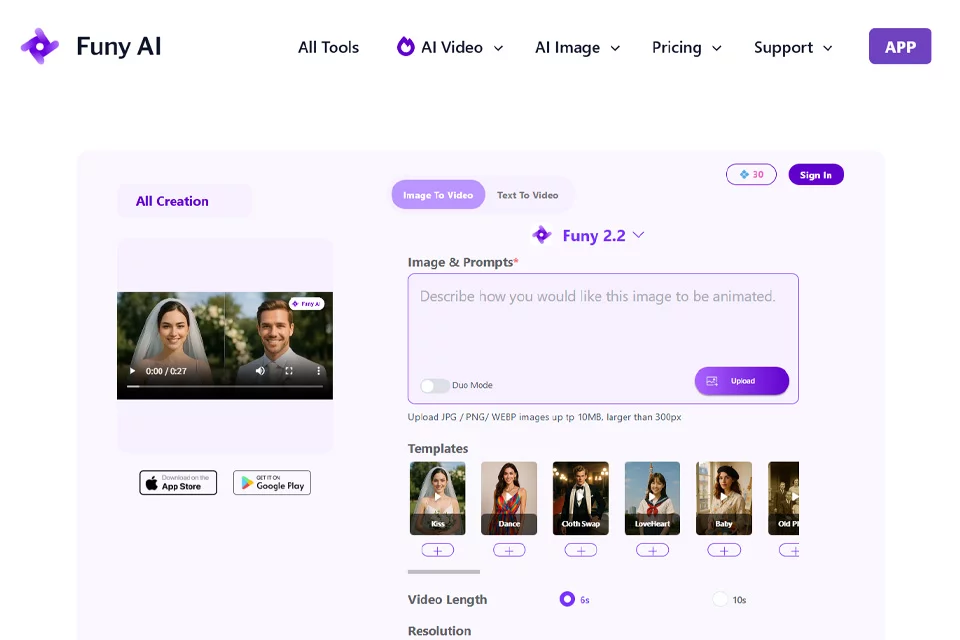Select the Kiss template thumbnail
The image size is (960, 640).
point(438,498)
